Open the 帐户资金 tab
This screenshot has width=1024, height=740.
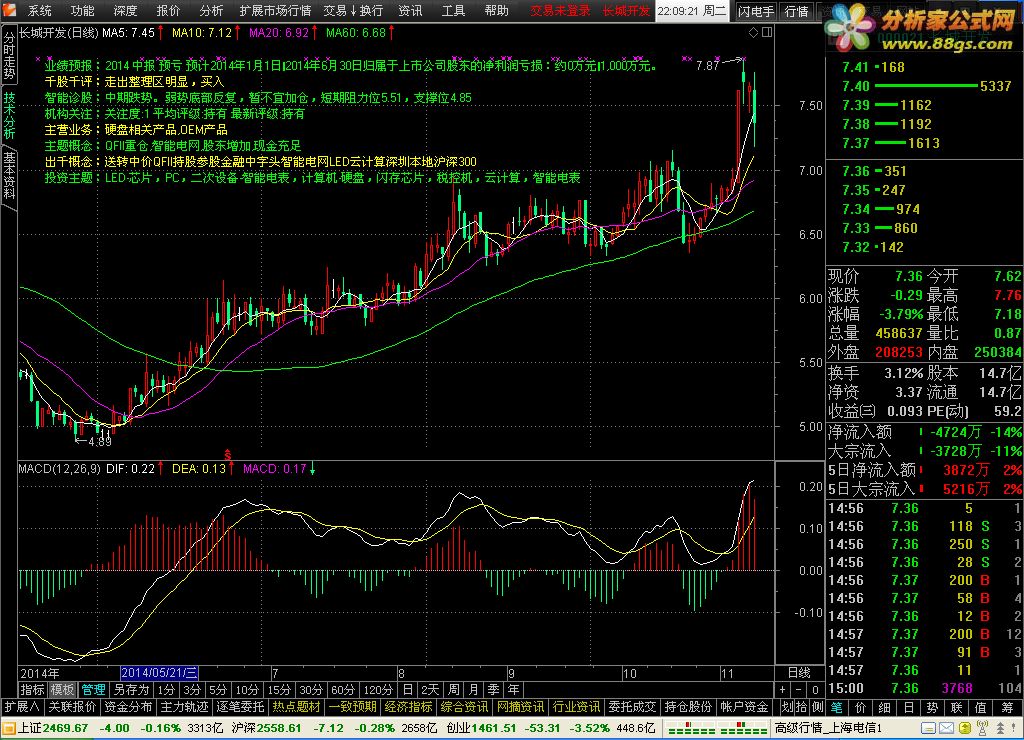tap(744, 707)
